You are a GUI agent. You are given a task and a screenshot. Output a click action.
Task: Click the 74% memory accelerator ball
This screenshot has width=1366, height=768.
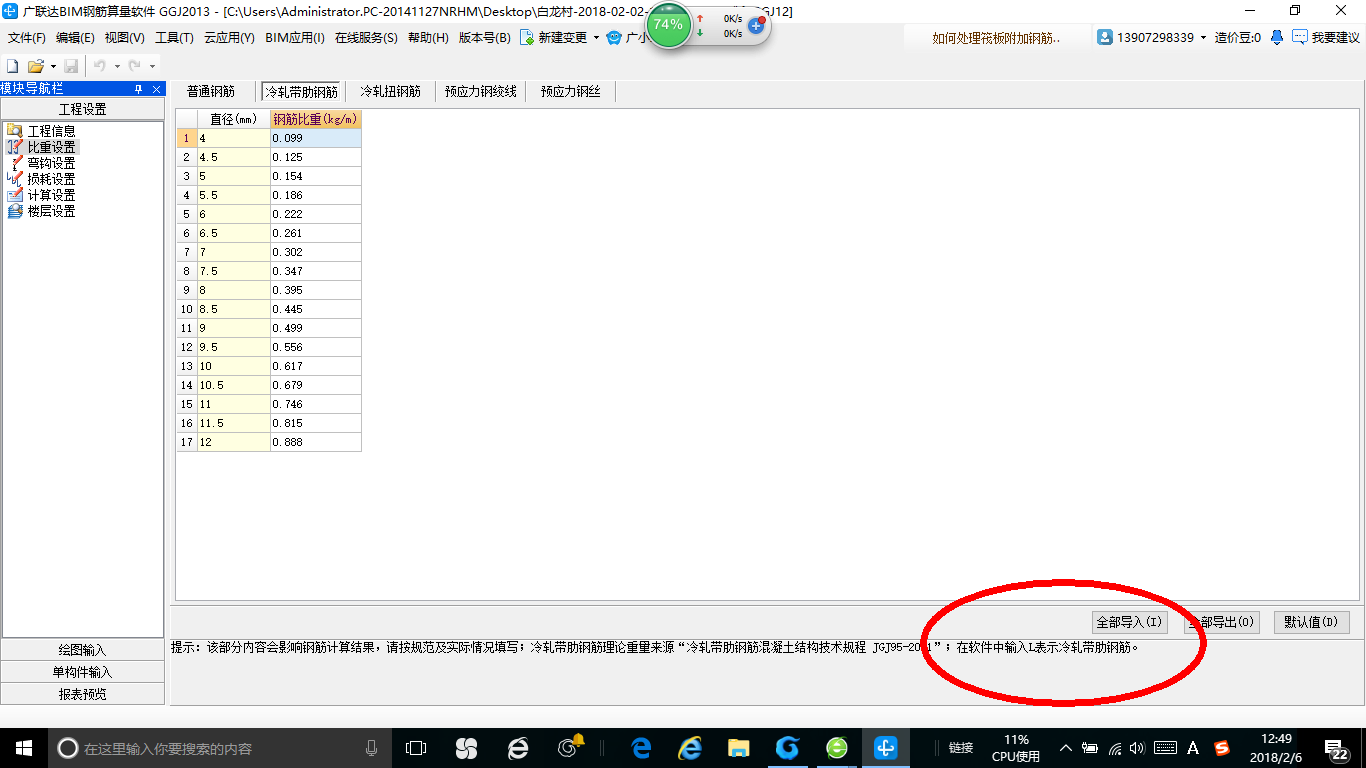(668, 24)
